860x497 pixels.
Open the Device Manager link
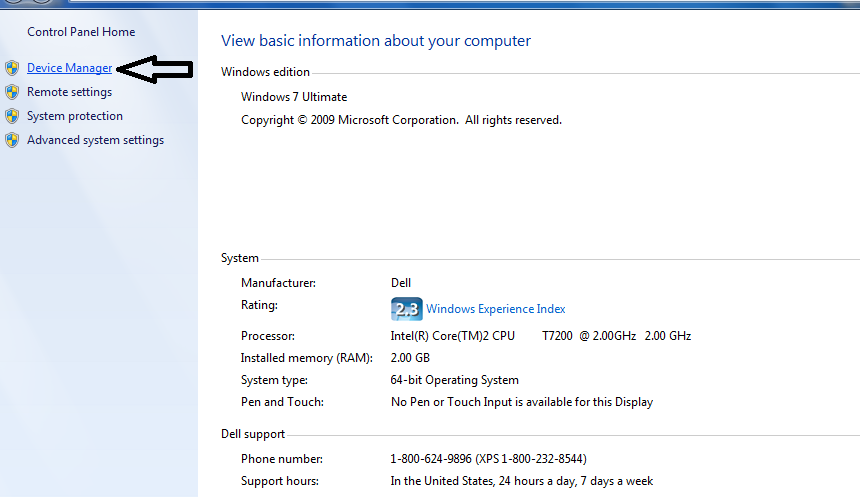69,68
